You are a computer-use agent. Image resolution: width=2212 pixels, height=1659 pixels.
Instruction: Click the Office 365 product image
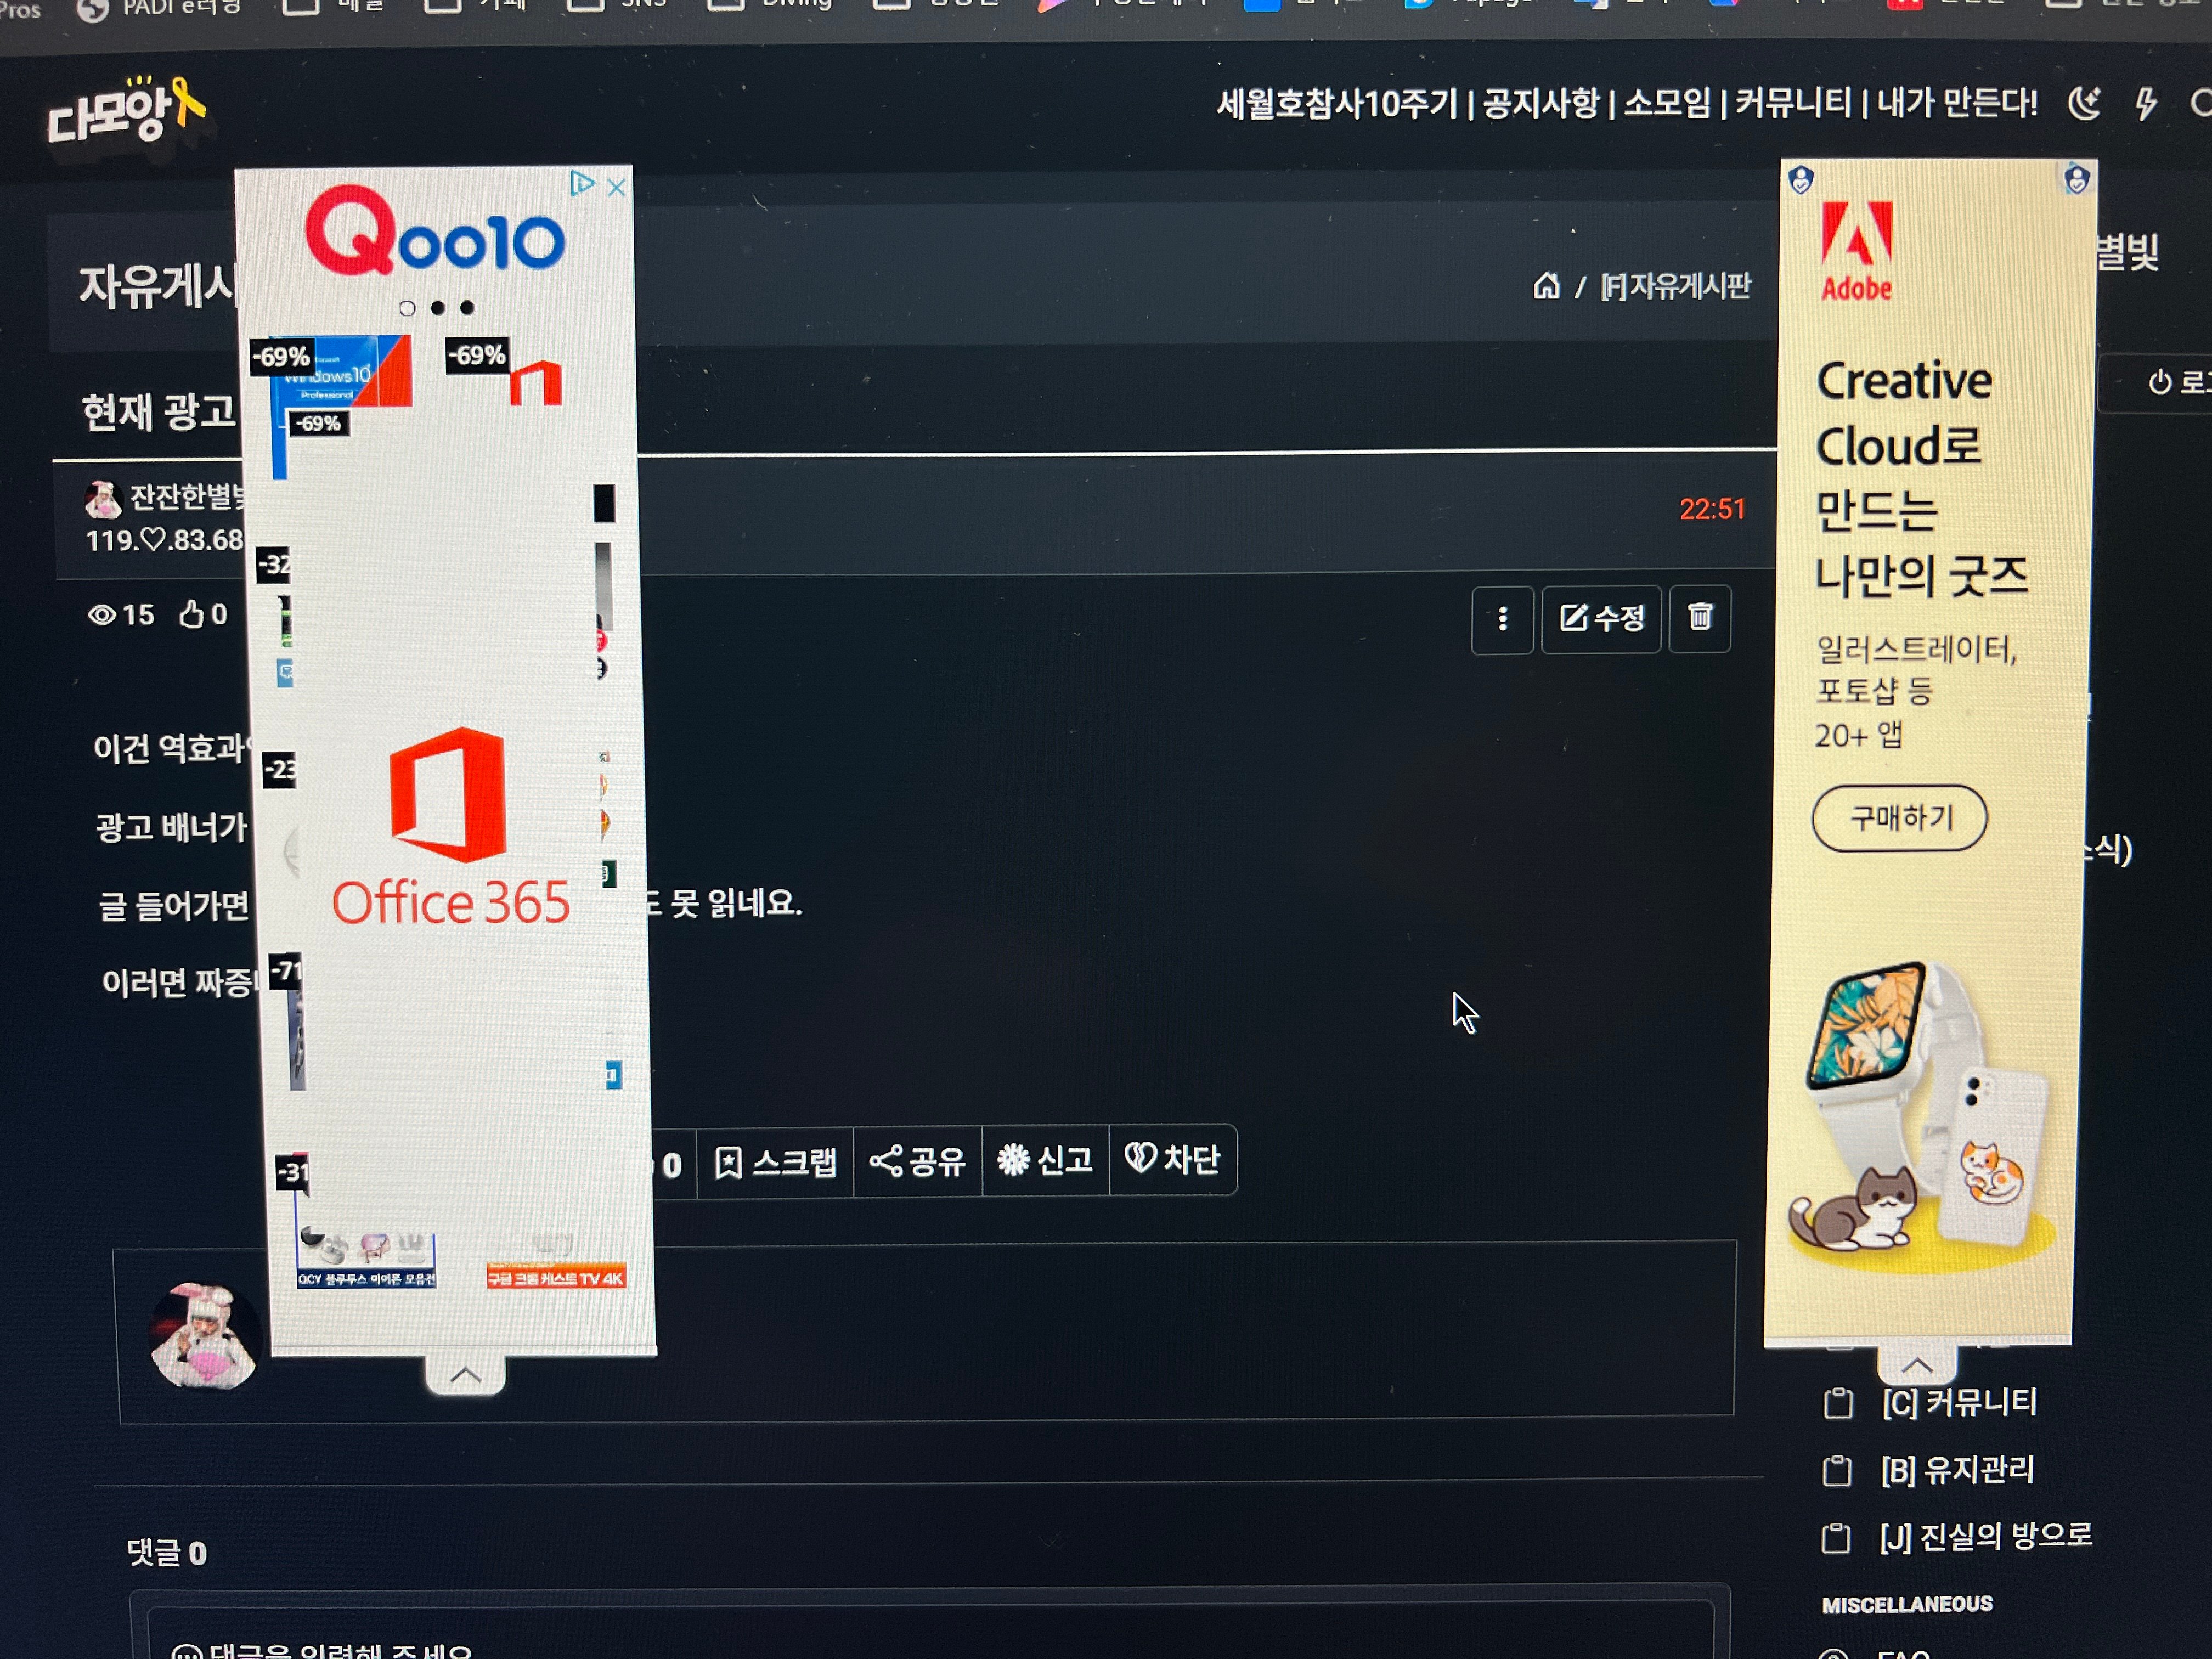point(449,827)
